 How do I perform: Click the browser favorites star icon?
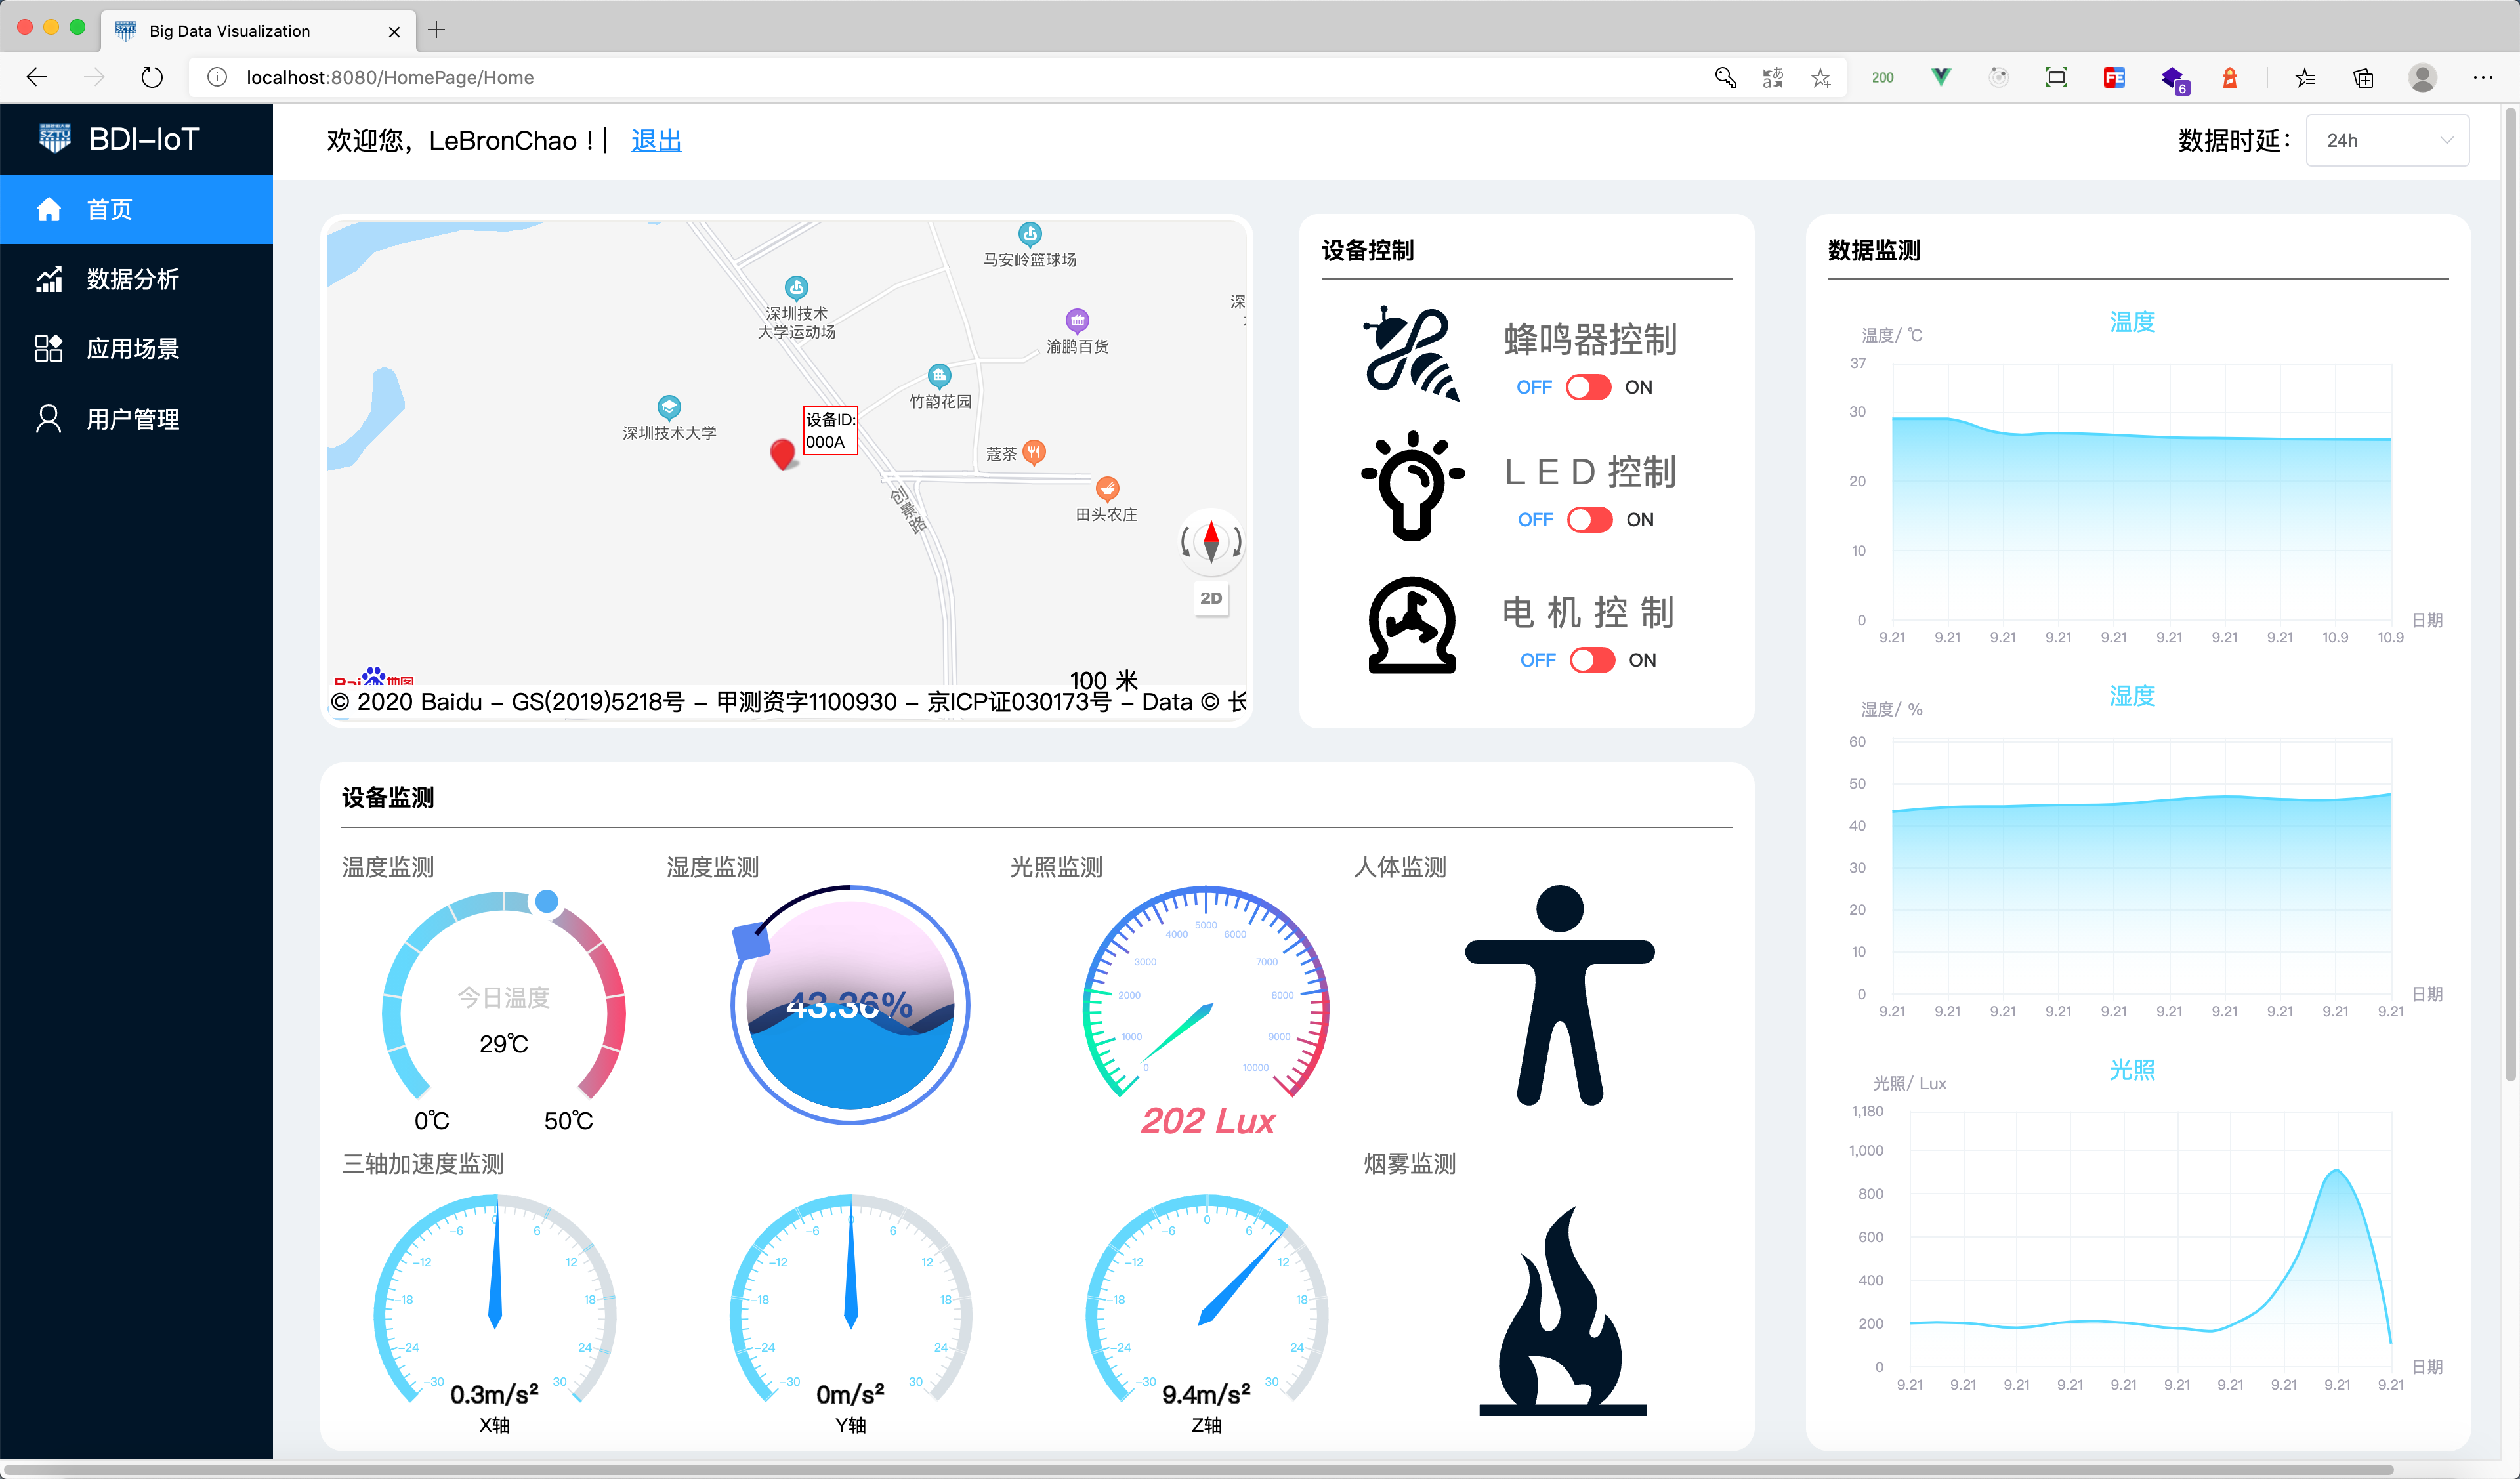pyautogui.click(x=1821, y=78)
